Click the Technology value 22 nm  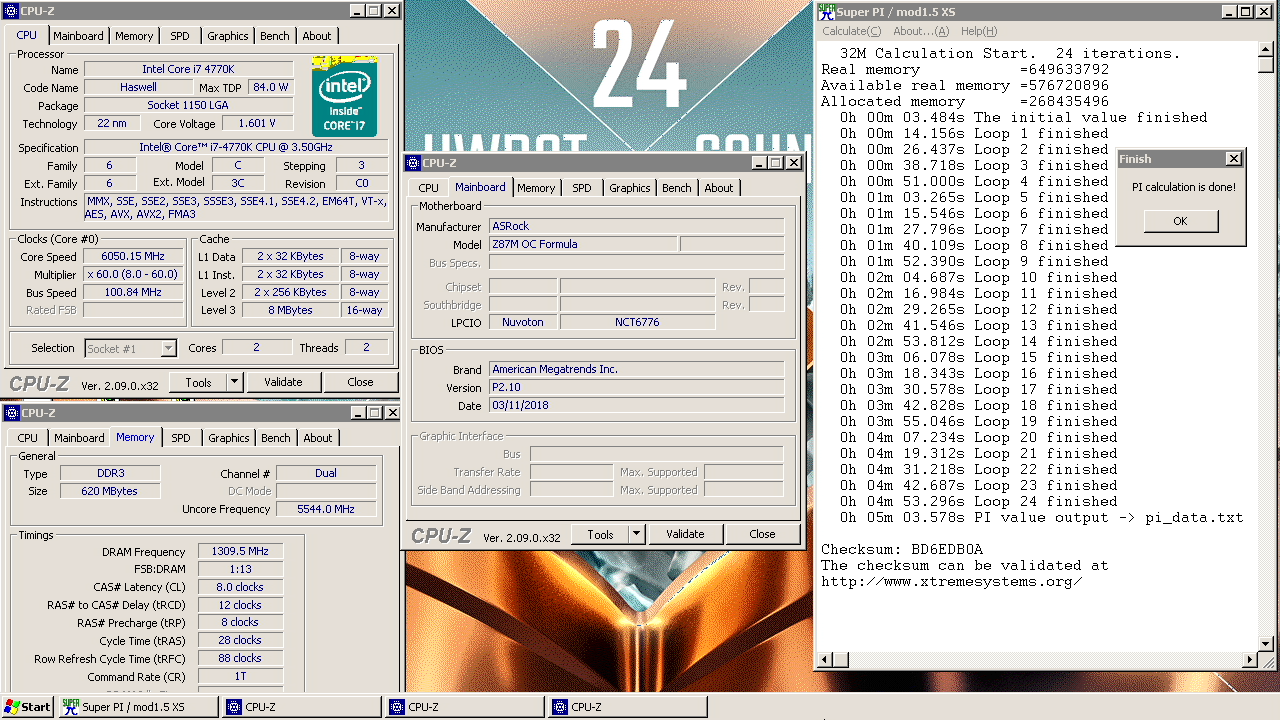coord(112,124)
